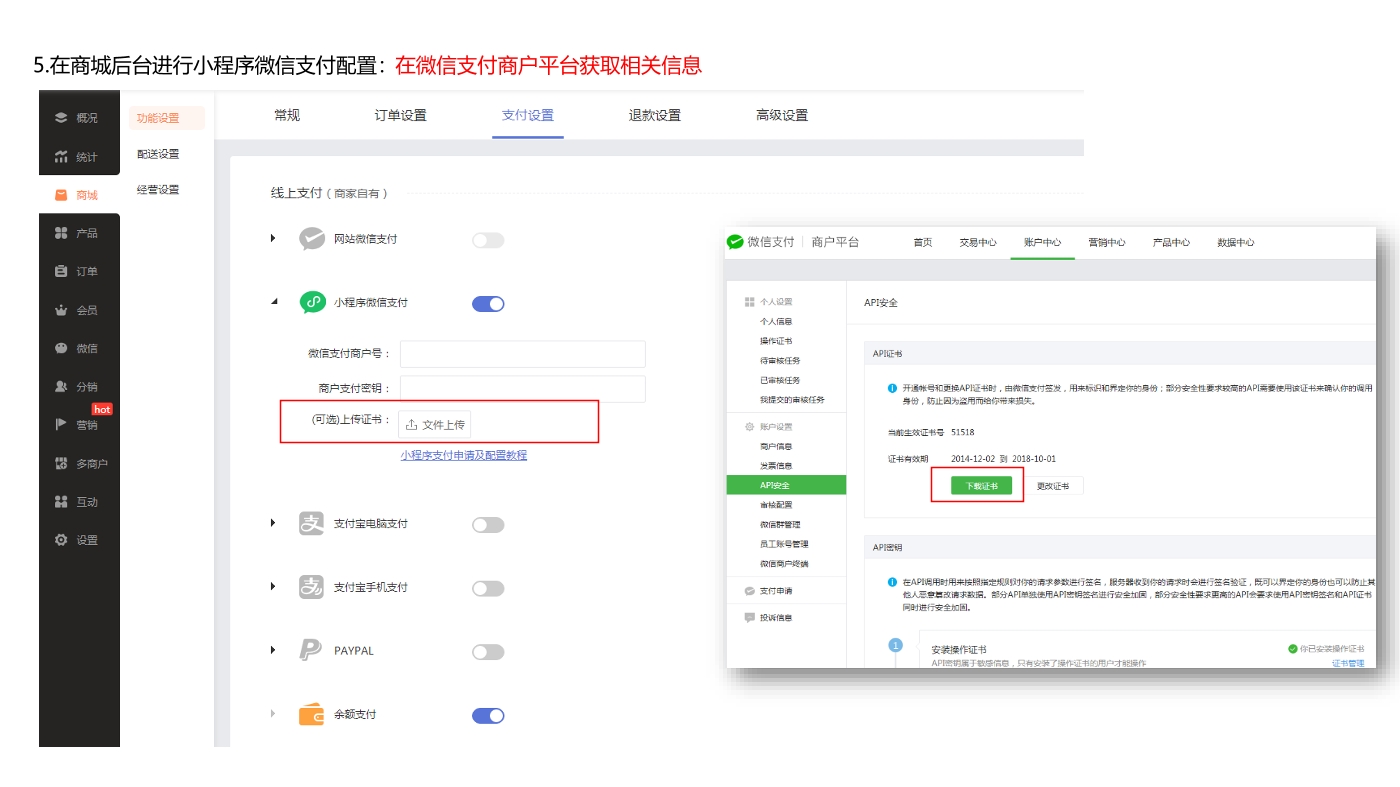
Task: Expand the PAYPAL row arrow
Action: click(273, 650)
